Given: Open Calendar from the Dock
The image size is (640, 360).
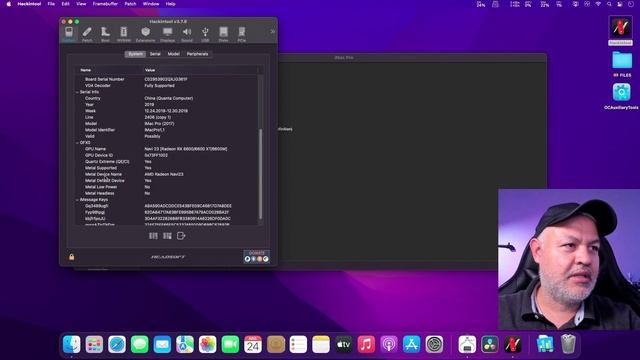Looking at the screenshot, I should tap(253, 345).
